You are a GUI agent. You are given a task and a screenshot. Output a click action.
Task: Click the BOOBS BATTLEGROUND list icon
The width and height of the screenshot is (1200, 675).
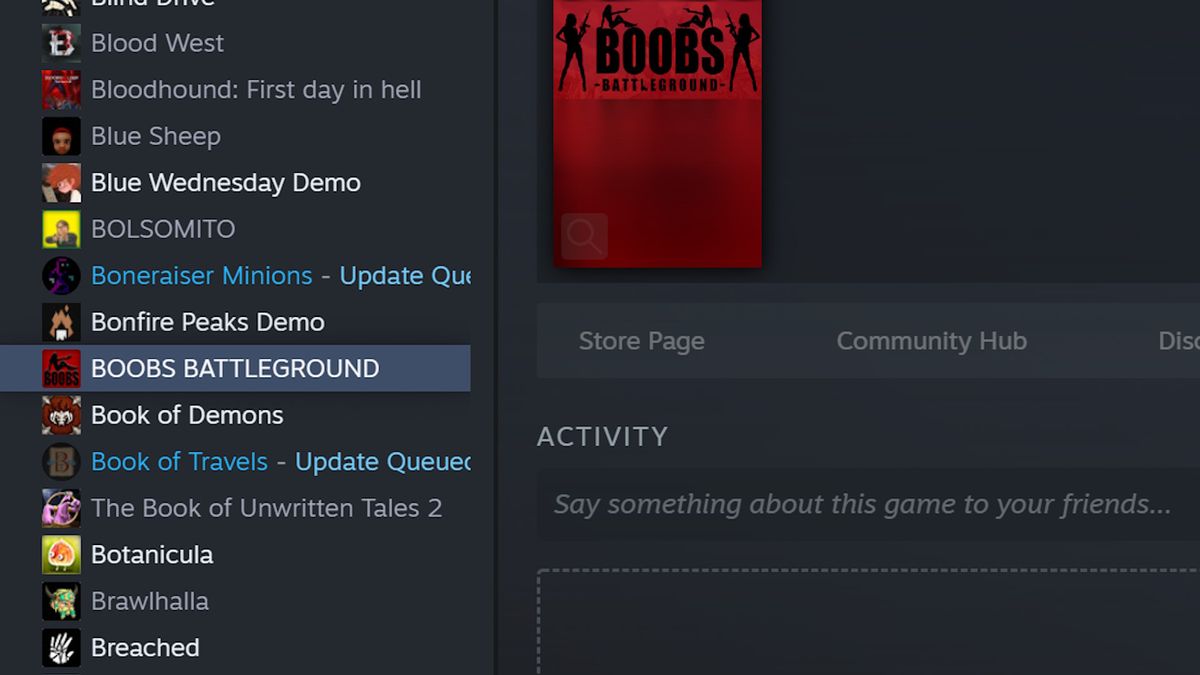(x=61, y=369)
